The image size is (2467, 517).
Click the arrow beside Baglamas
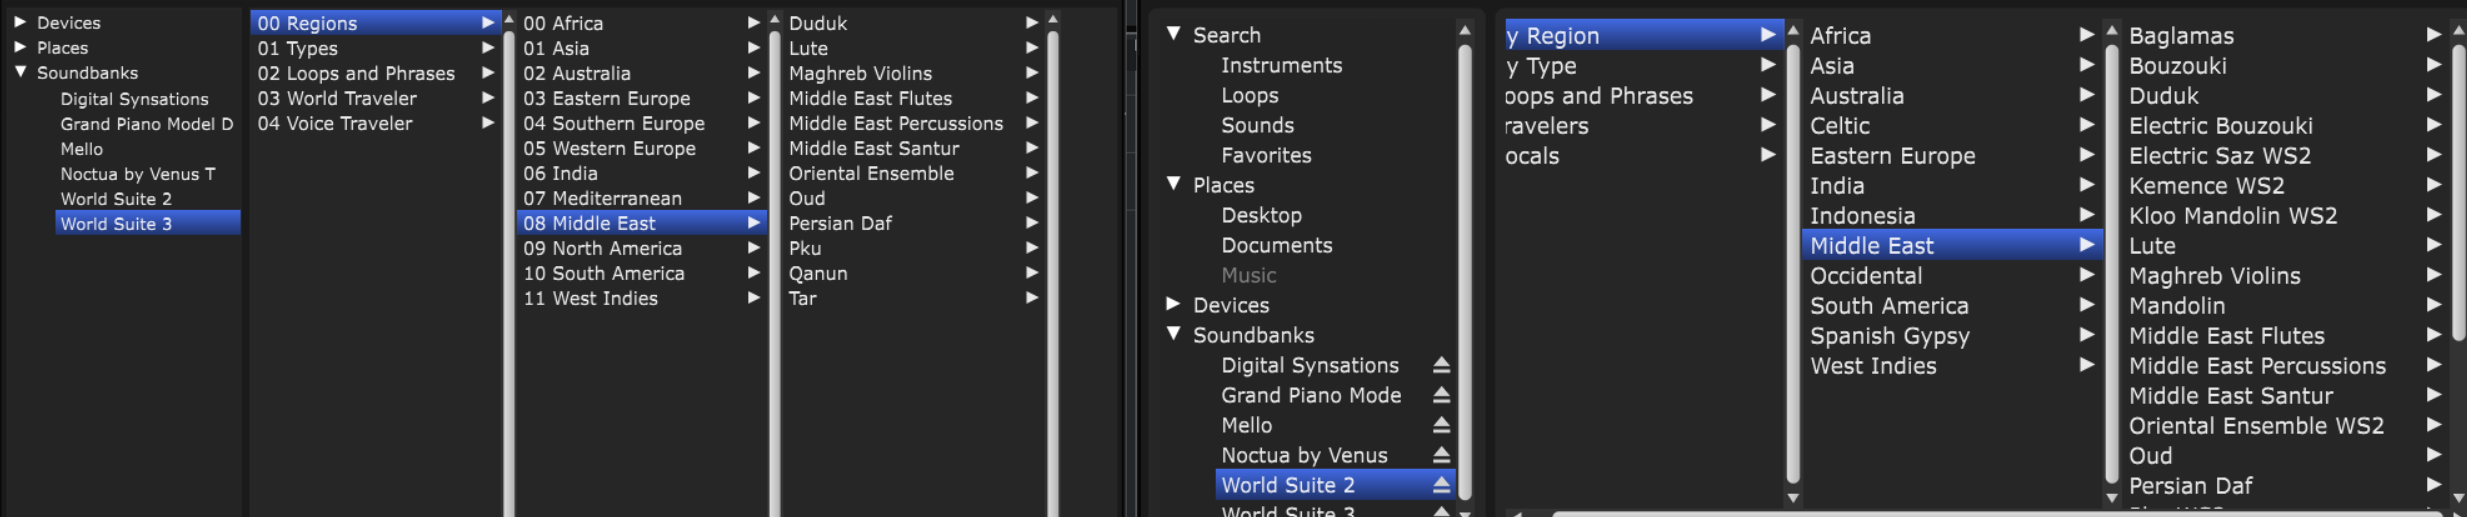pyautogui.click(x=2433, y=35)
